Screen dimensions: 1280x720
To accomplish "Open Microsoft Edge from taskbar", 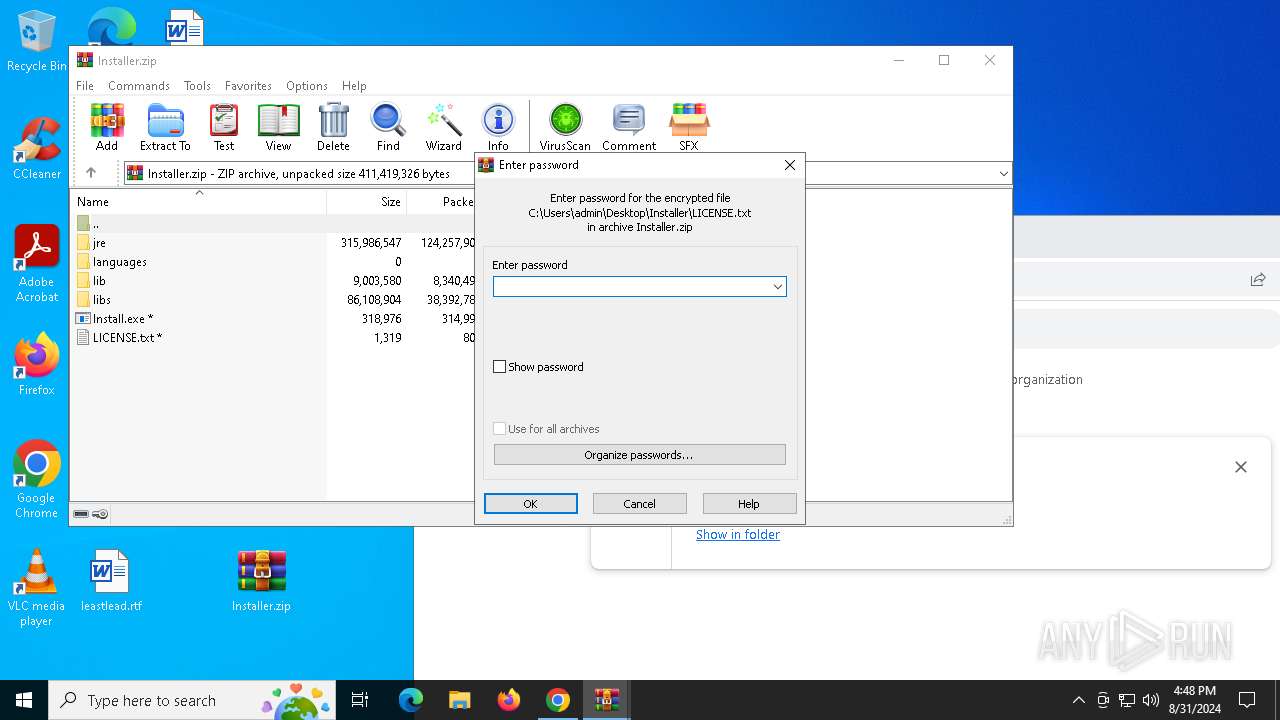I will (x=411, y=700).
